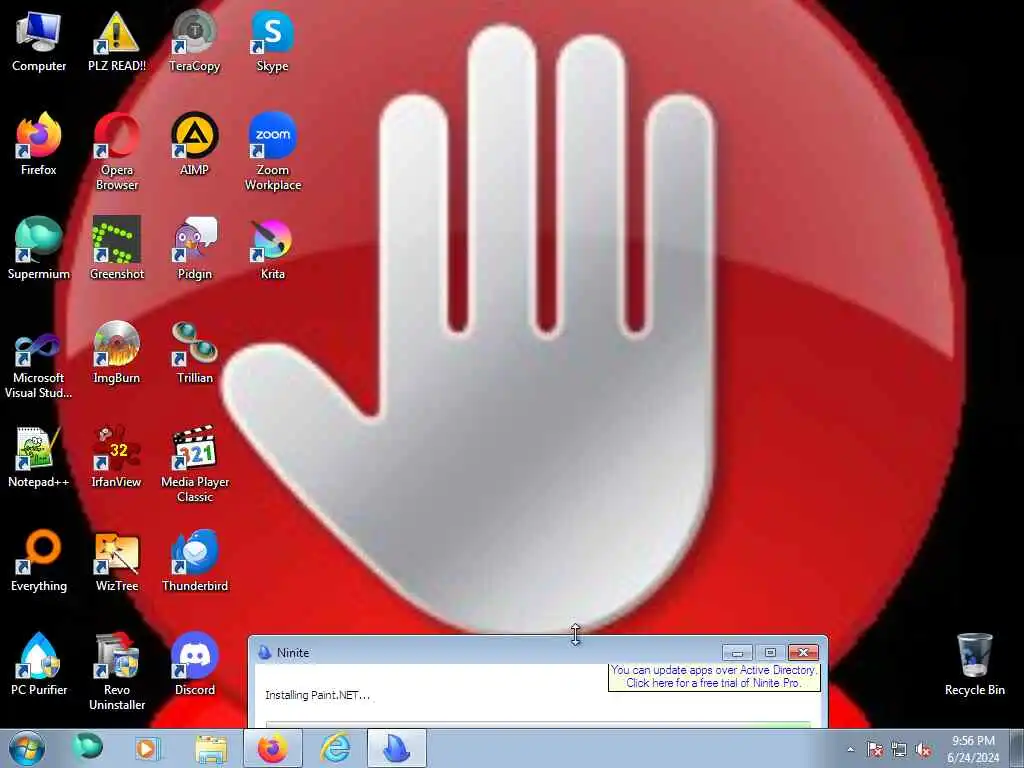Select the Media Player Classic icon
Screen dimensions: 1024x768
tap(194, 464)
